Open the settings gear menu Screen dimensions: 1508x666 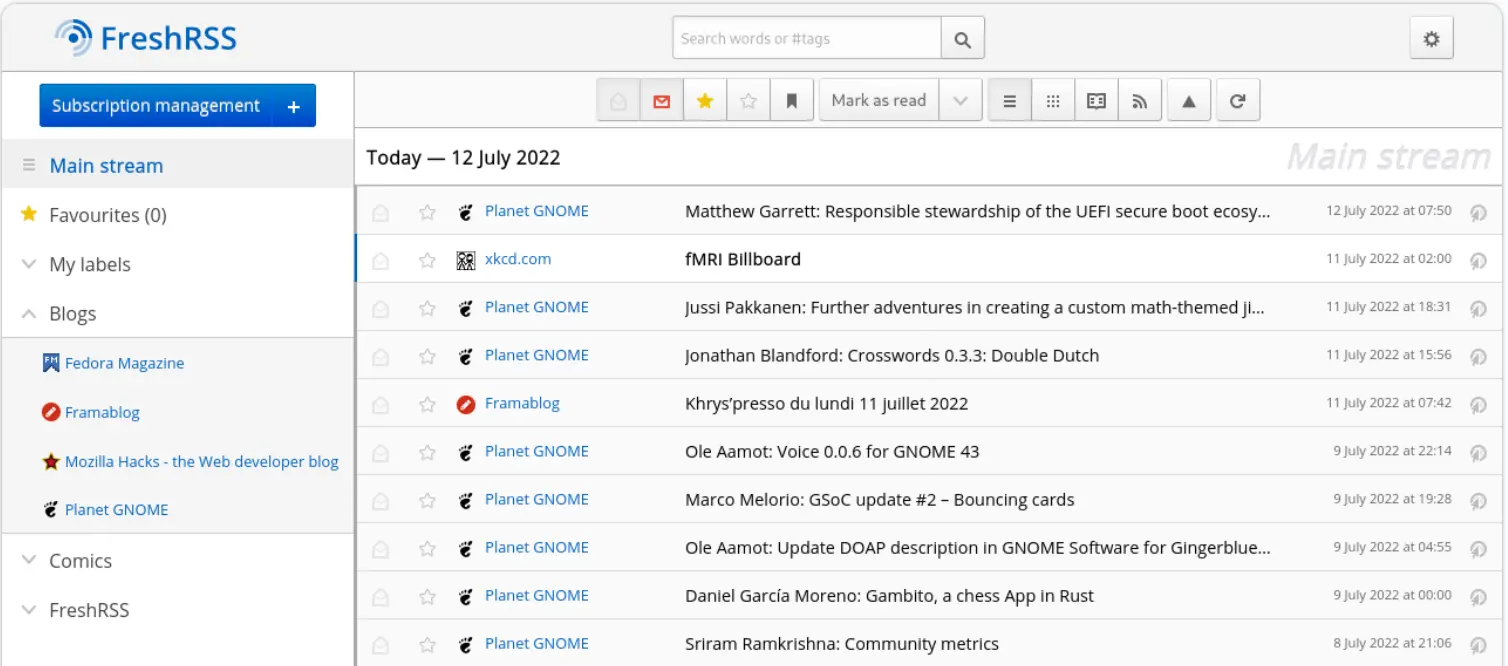point(1431,39)
